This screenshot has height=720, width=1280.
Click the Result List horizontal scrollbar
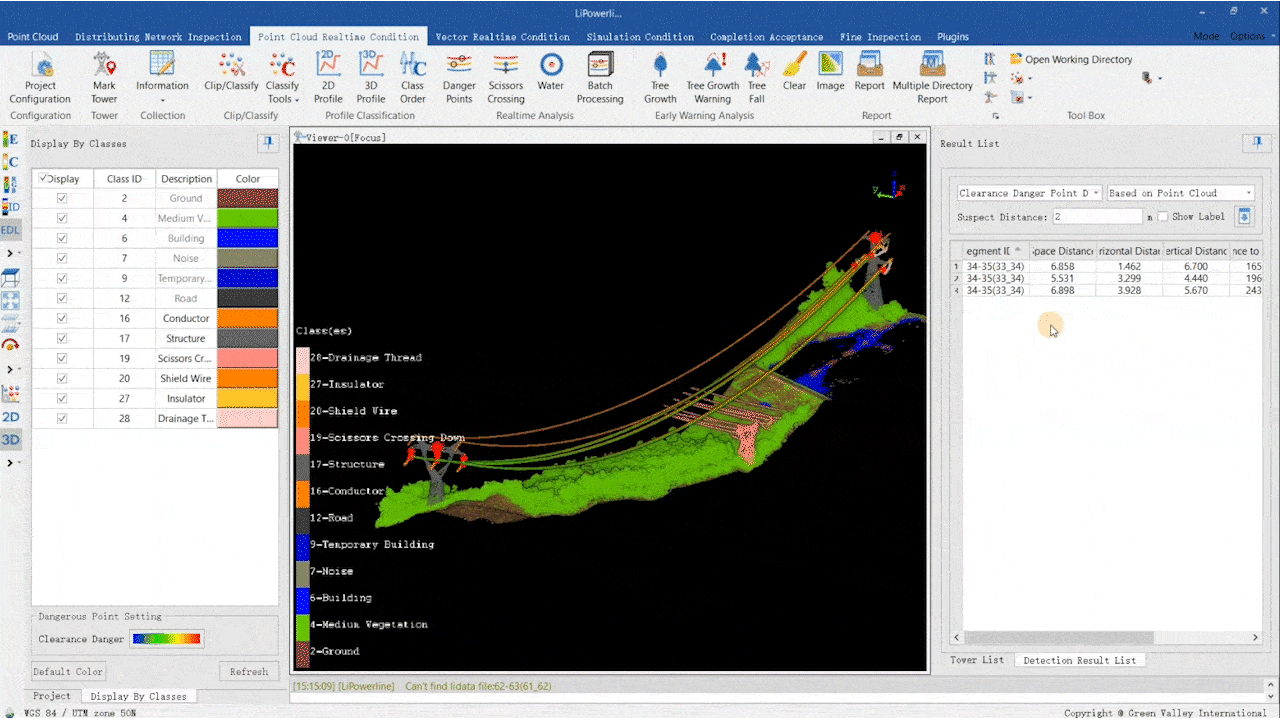coord(1059,638)
